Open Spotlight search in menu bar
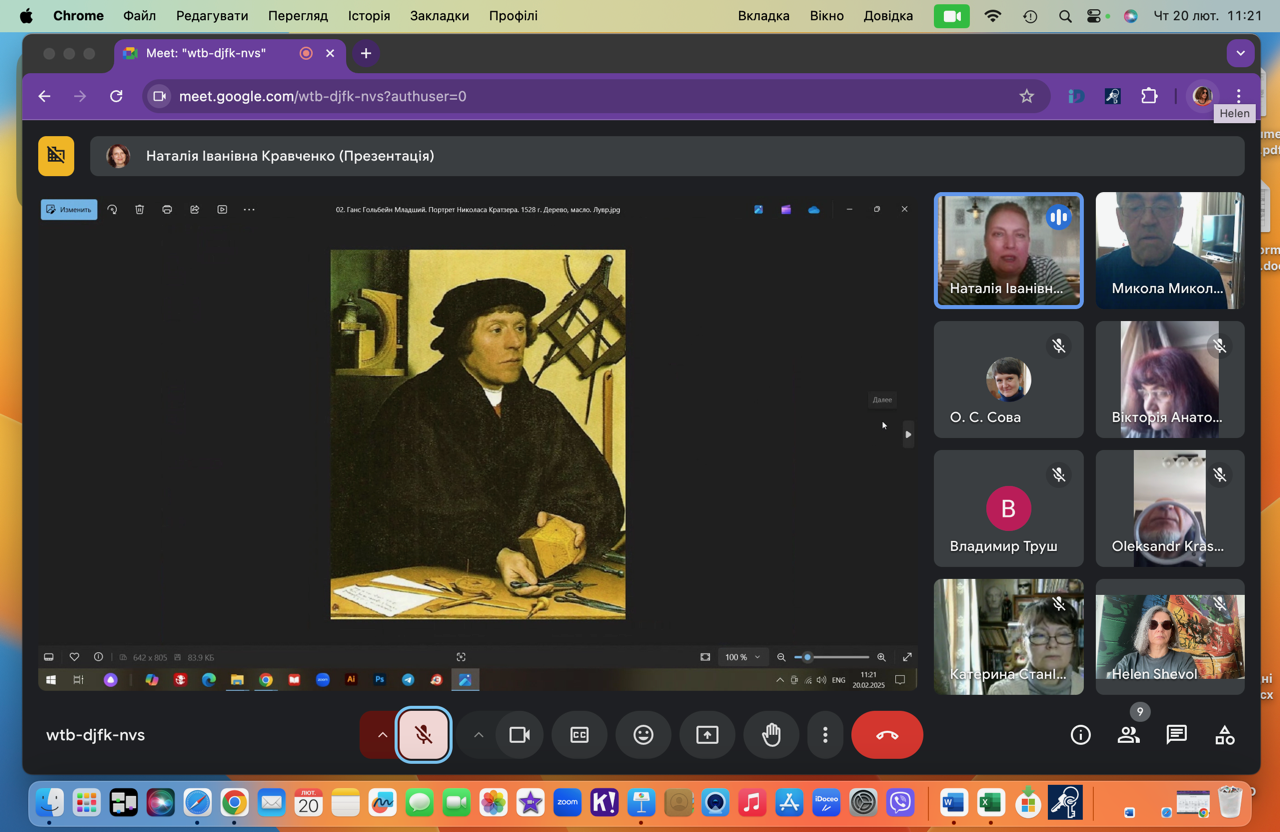 [1065, 16]
